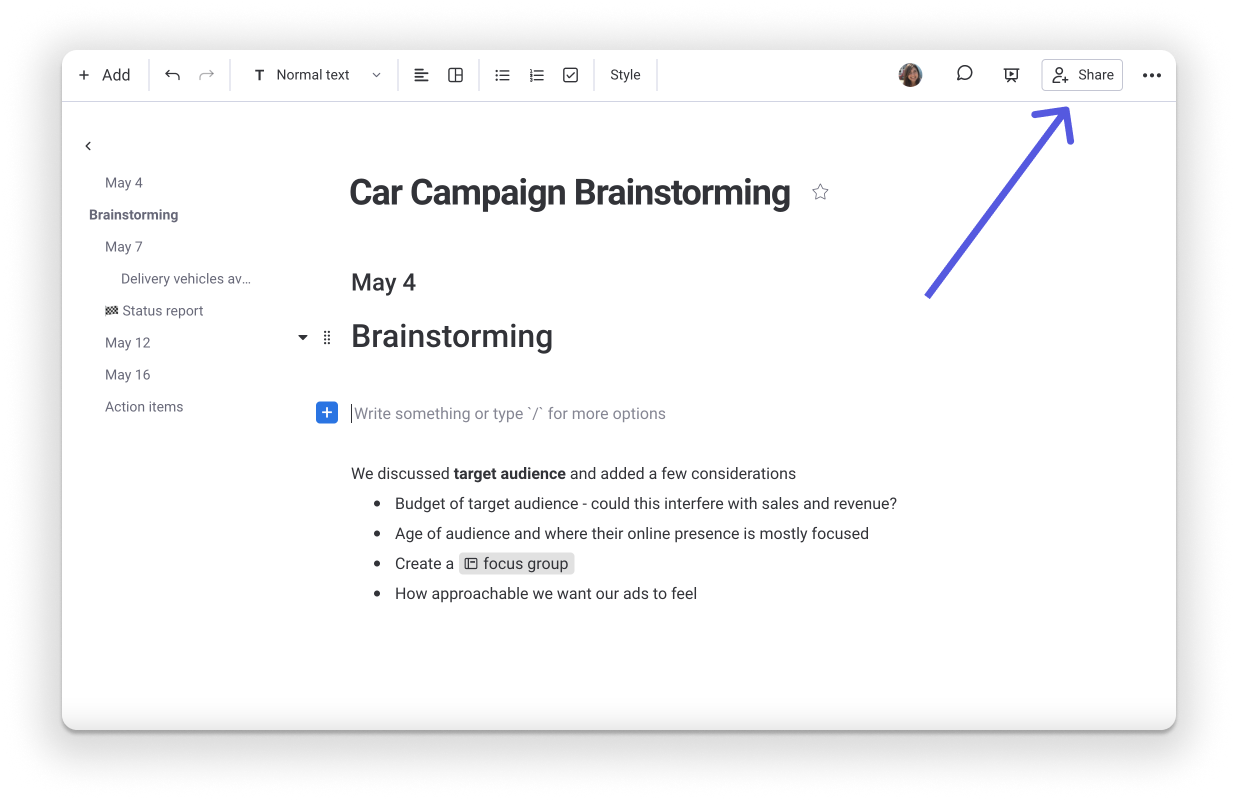Screen dimensions: 1234x800
Task: Collapse the sidebar with the chevron
Action: point(88,145)
